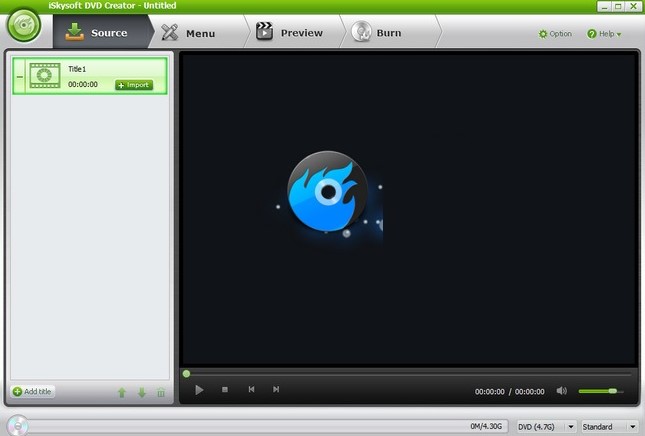
Task: Click the Import button in Title 1
Action: [134, 85]
